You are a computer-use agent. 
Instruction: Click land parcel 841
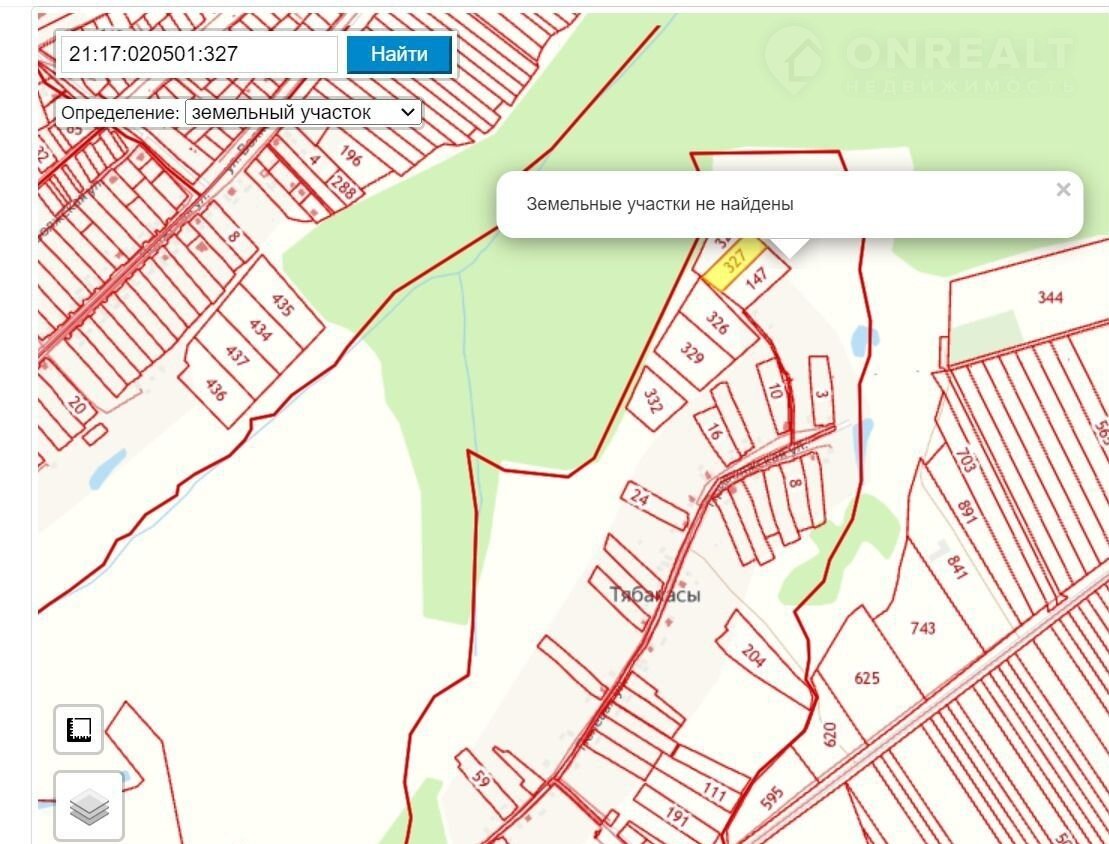(x=956, y=567)
